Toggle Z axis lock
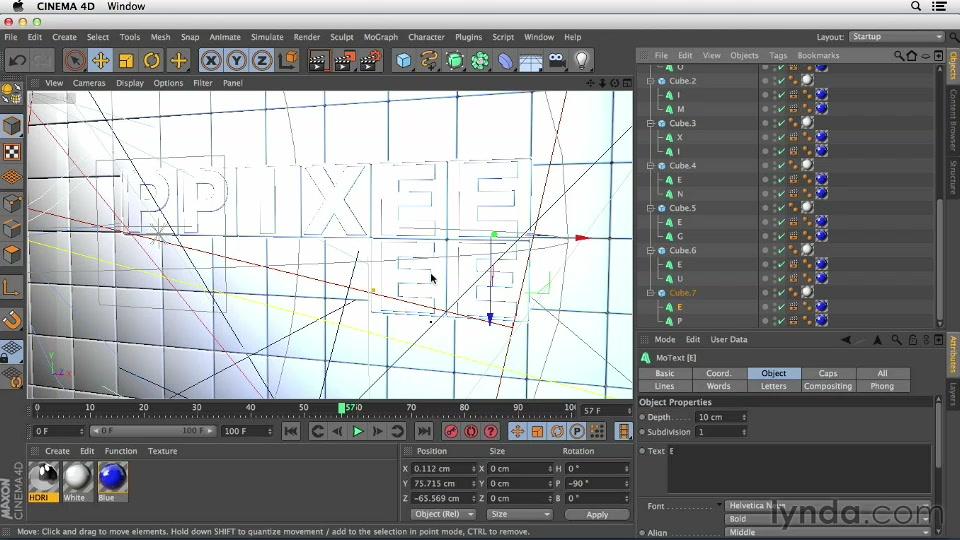The height and width of the screenshot is (540, 960). (262, 61)
